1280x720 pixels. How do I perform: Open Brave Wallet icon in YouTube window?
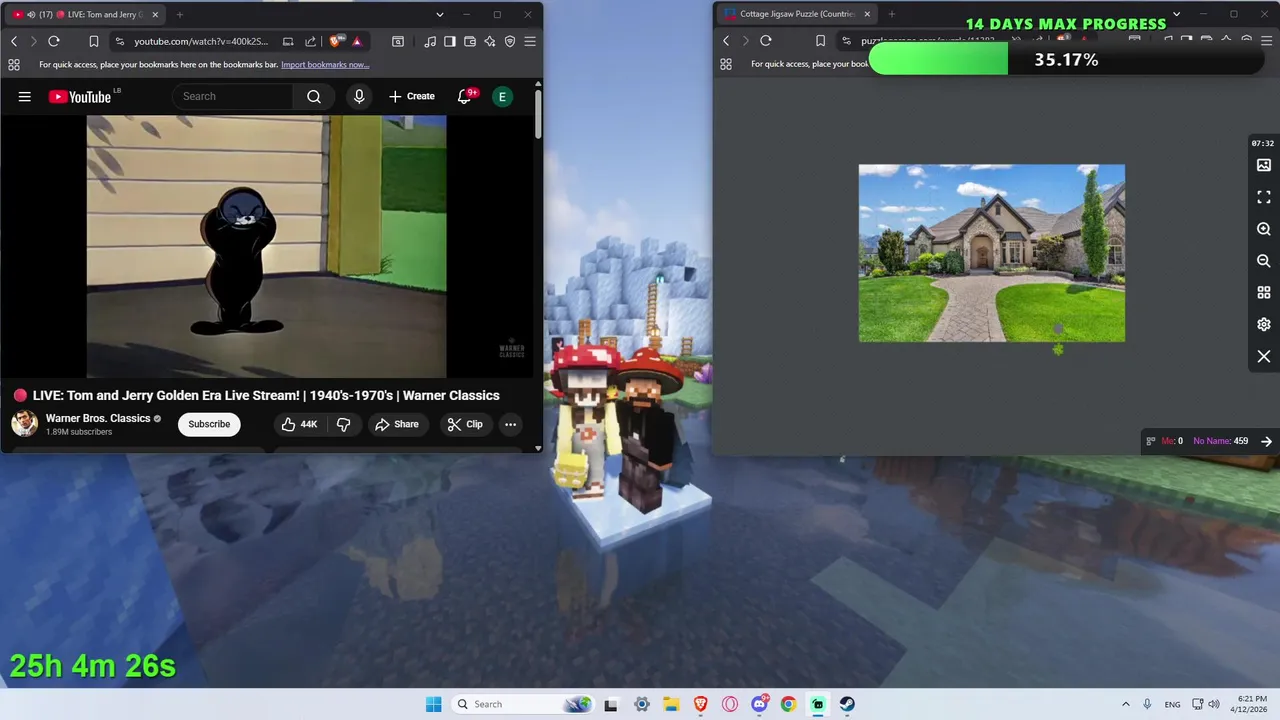pyautogui.click(x=470, y=41)
